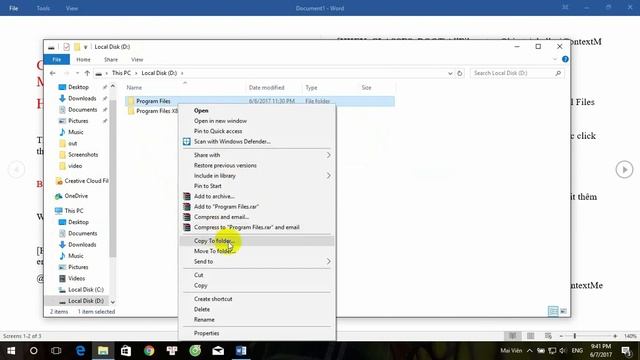Choose Restore previous versions
The height and width of the screenshot is (360, 640).
257,165
